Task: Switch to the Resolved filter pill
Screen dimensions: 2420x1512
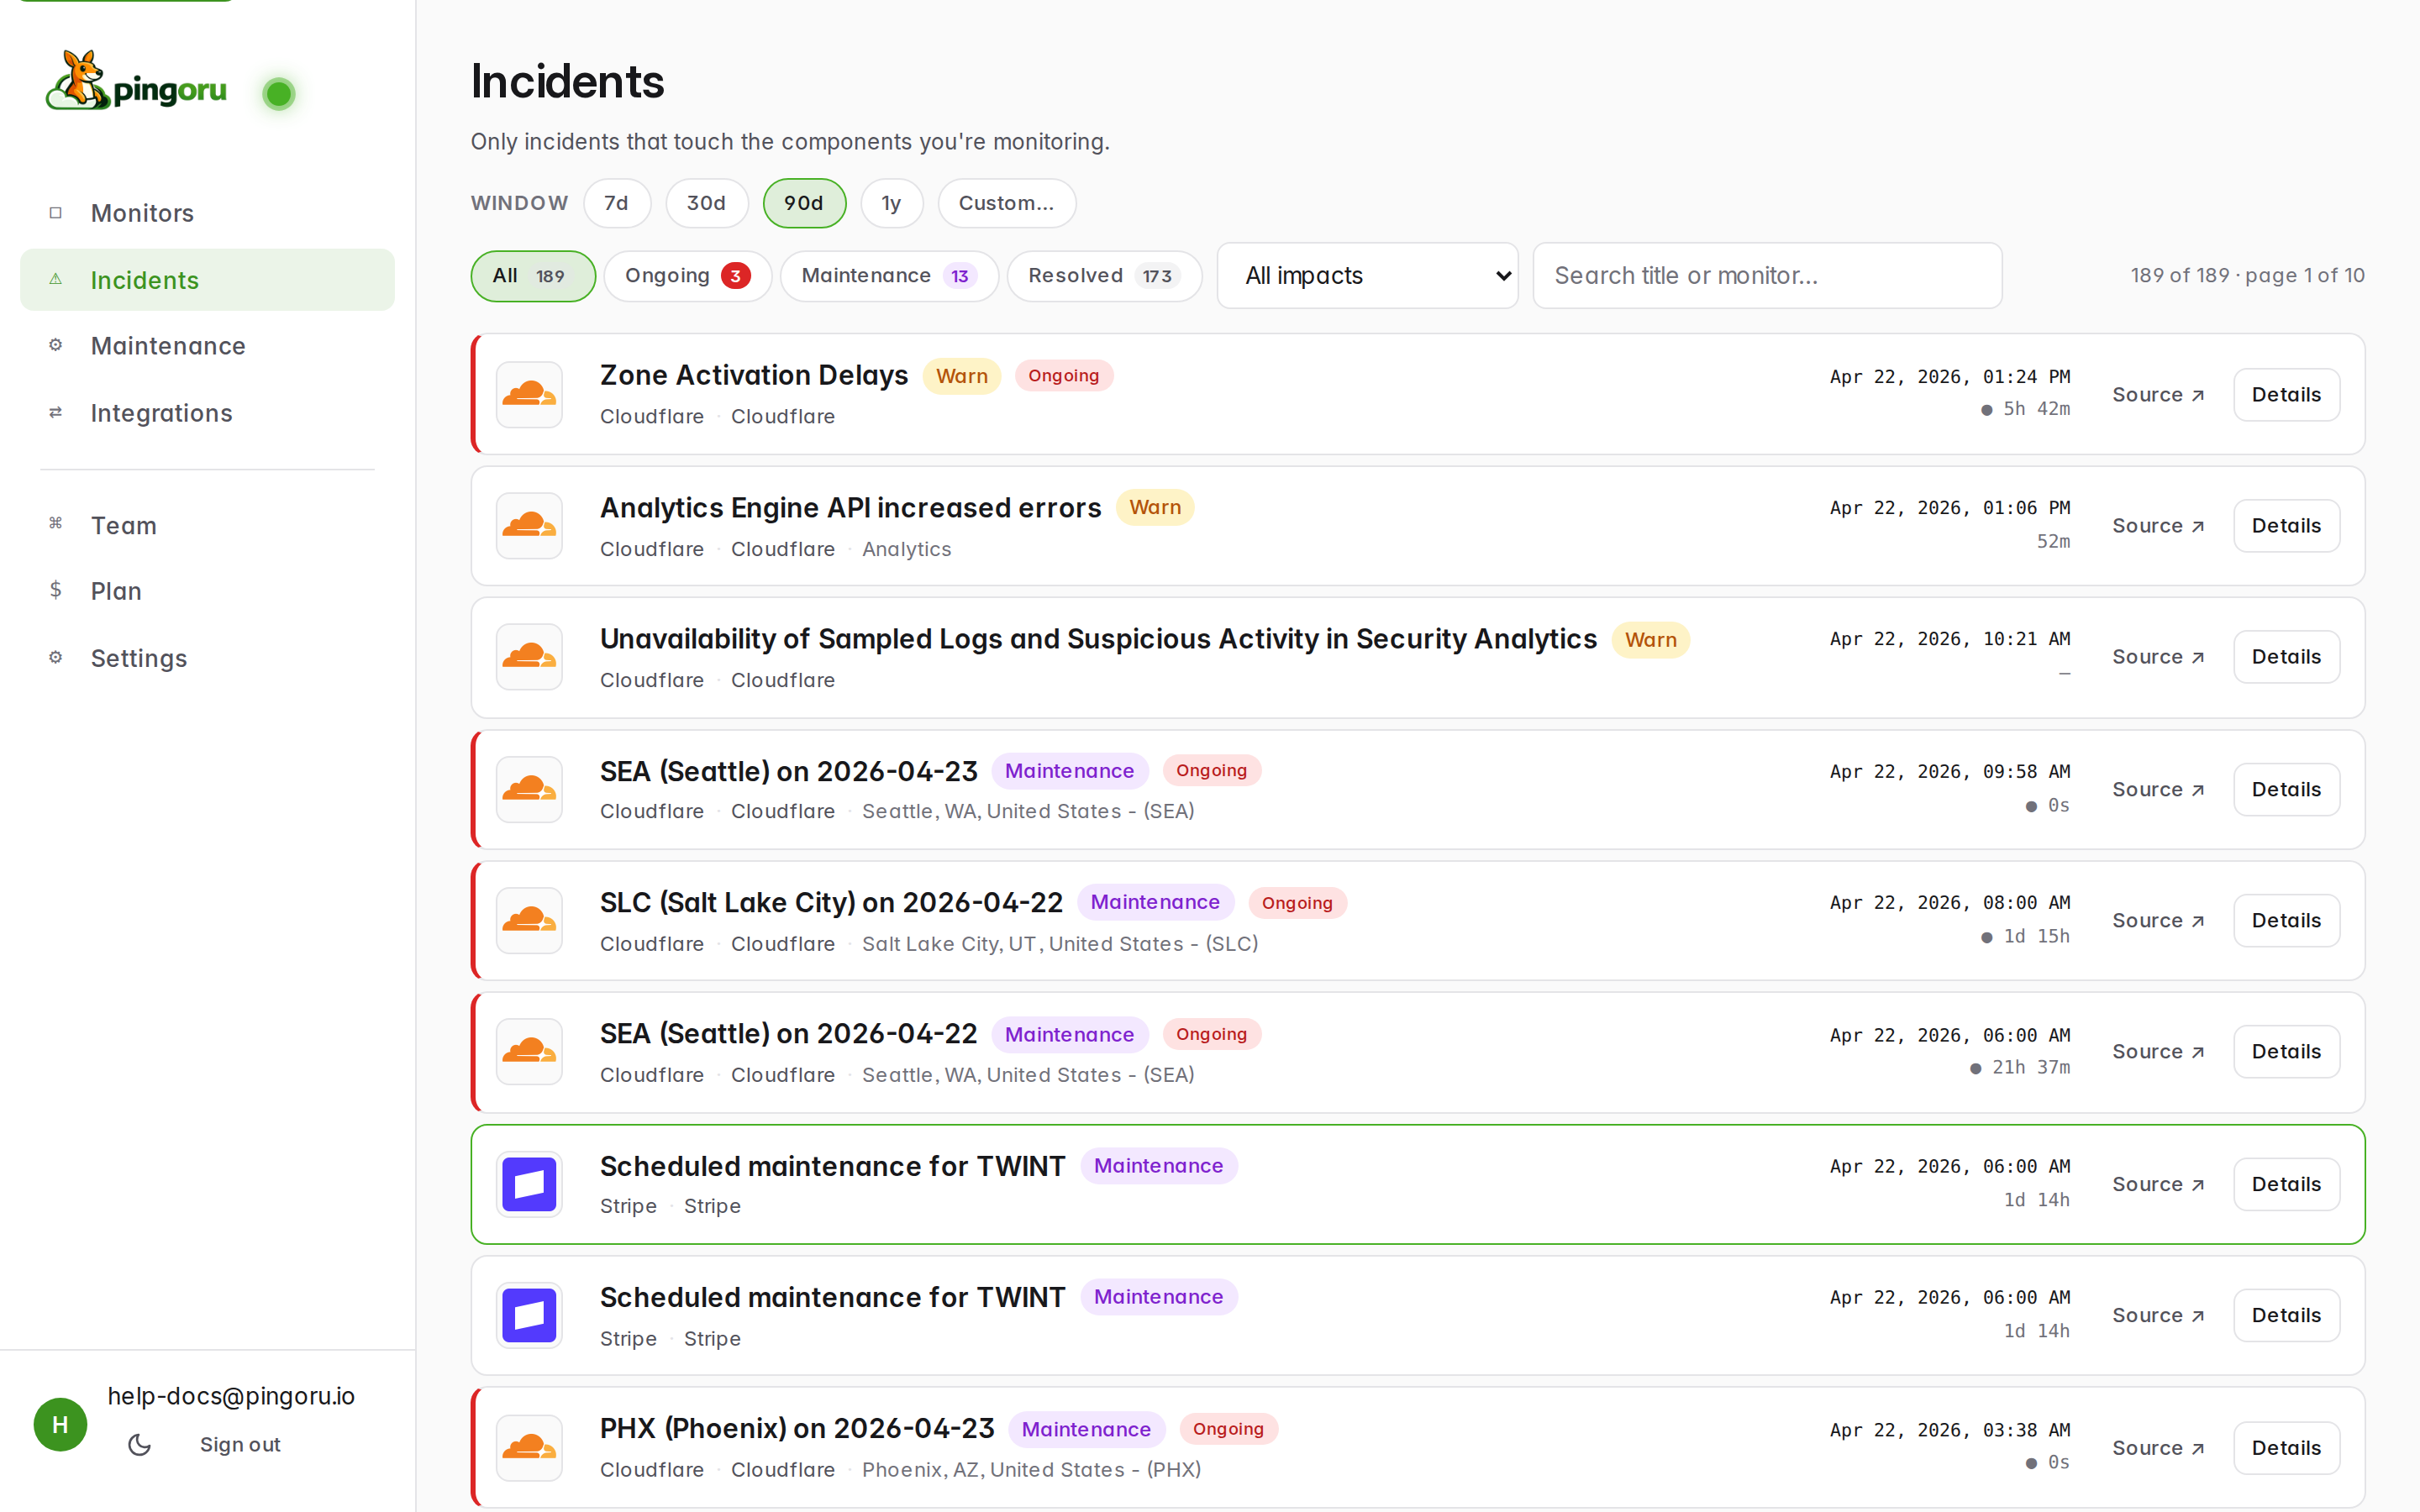Action: pyautogui.click(x=1104, y=275)
